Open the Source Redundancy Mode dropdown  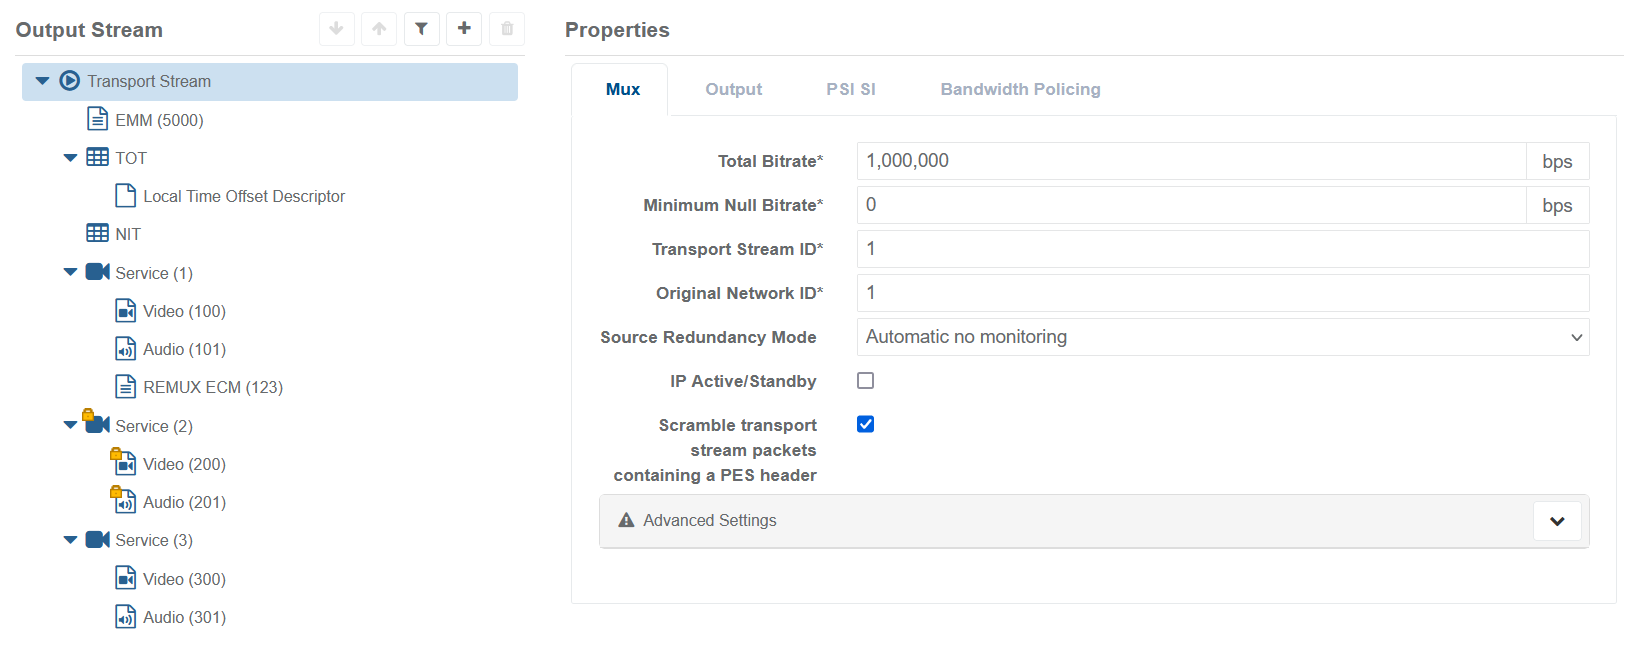pyautogui.click(x=1222, y=337)
